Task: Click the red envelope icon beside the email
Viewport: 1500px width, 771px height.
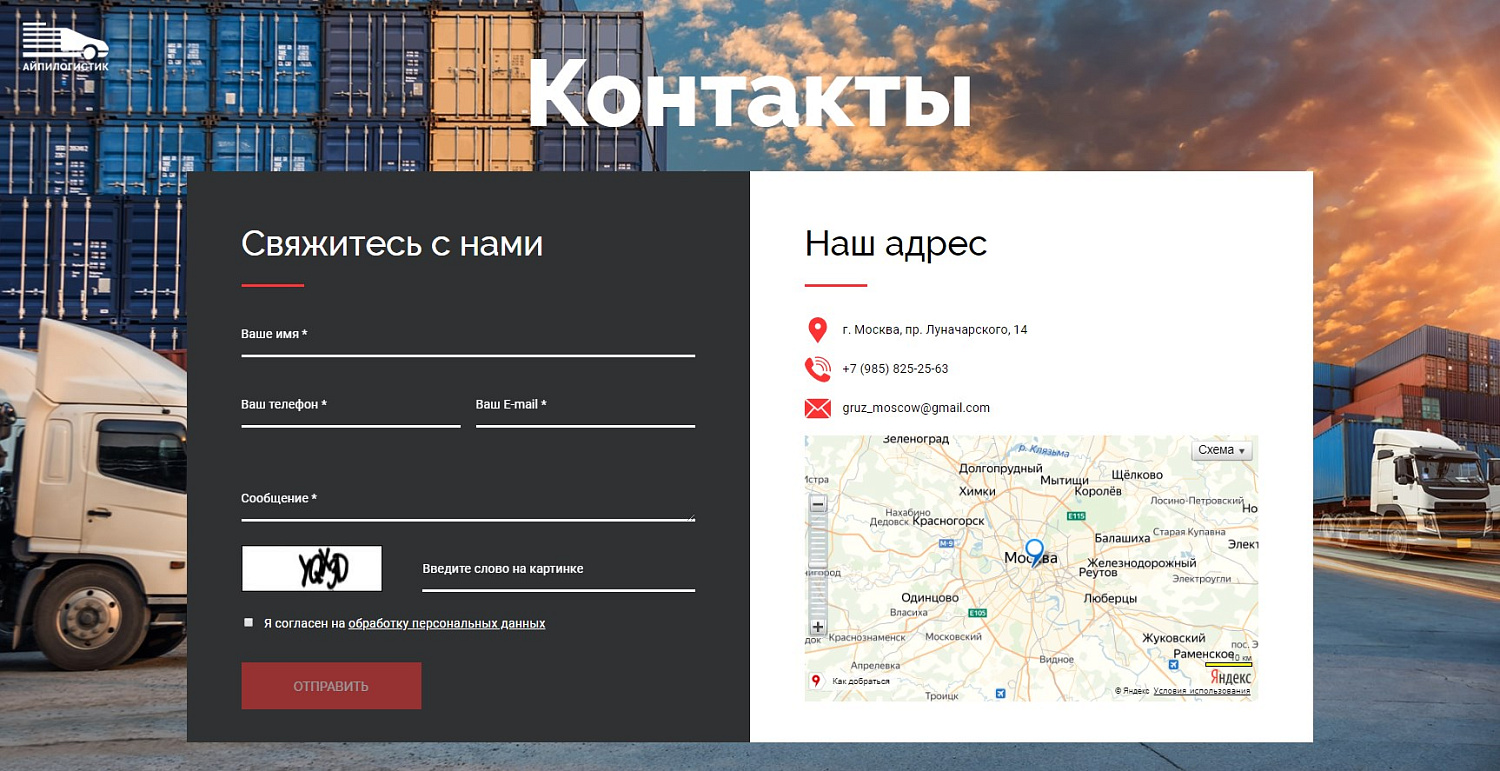Action: [x=817, y=408]
